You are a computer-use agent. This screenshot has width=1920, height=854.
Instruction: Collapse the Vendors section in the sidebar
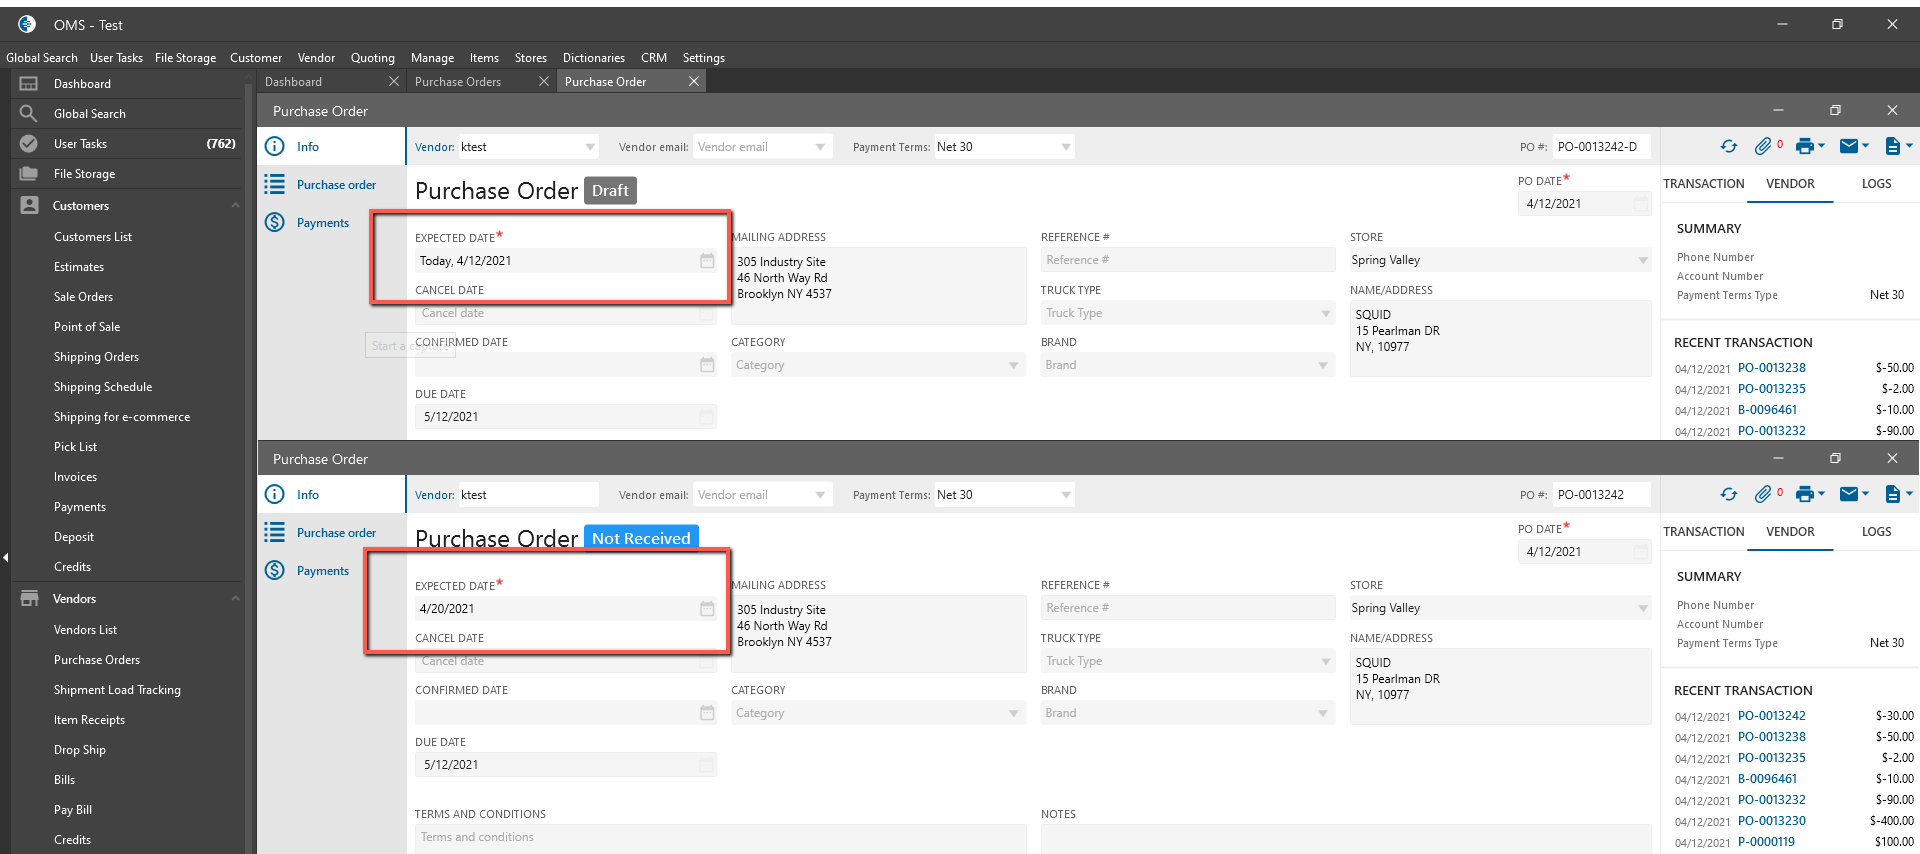(x=236, y=599)
